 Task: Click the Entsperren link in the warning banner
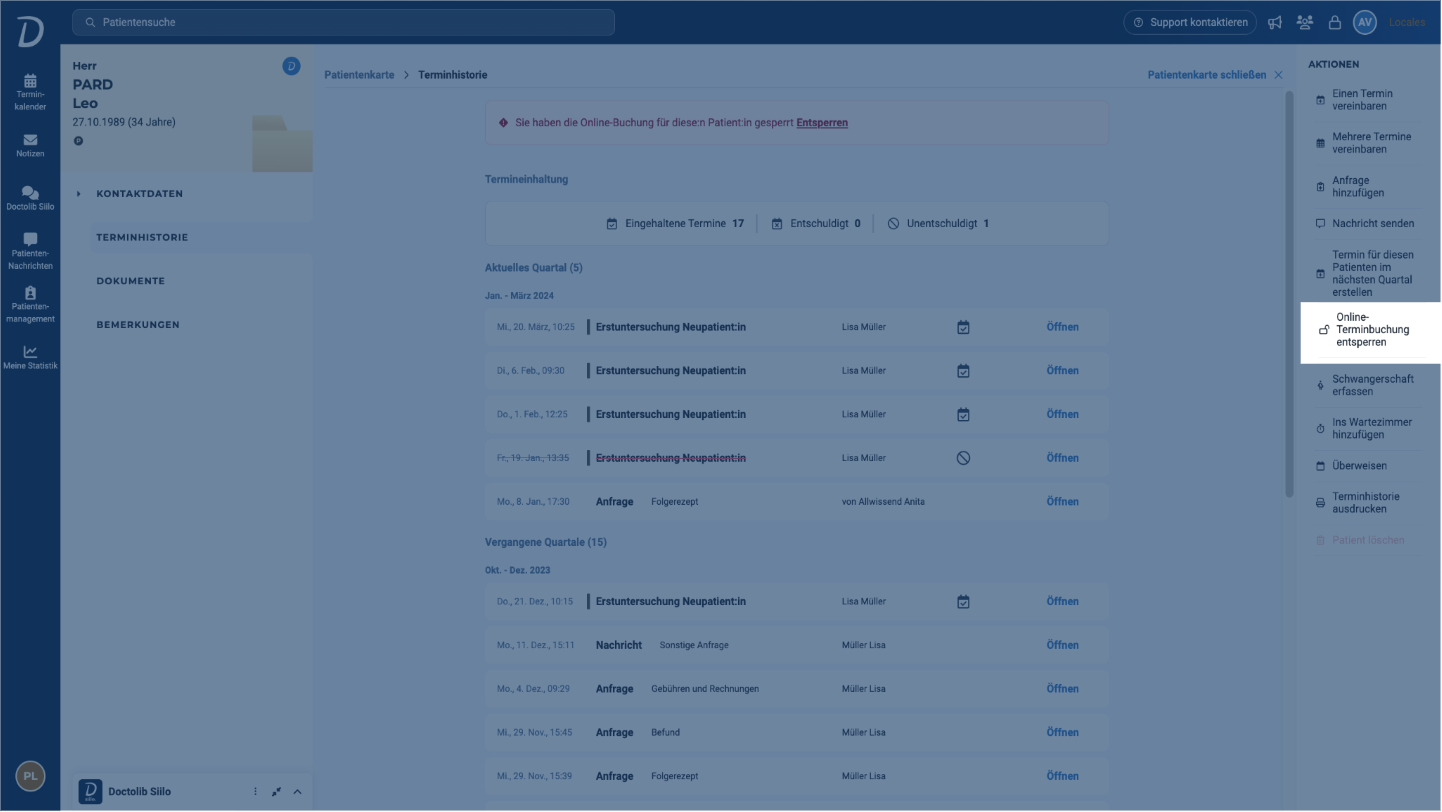[822, 123]
